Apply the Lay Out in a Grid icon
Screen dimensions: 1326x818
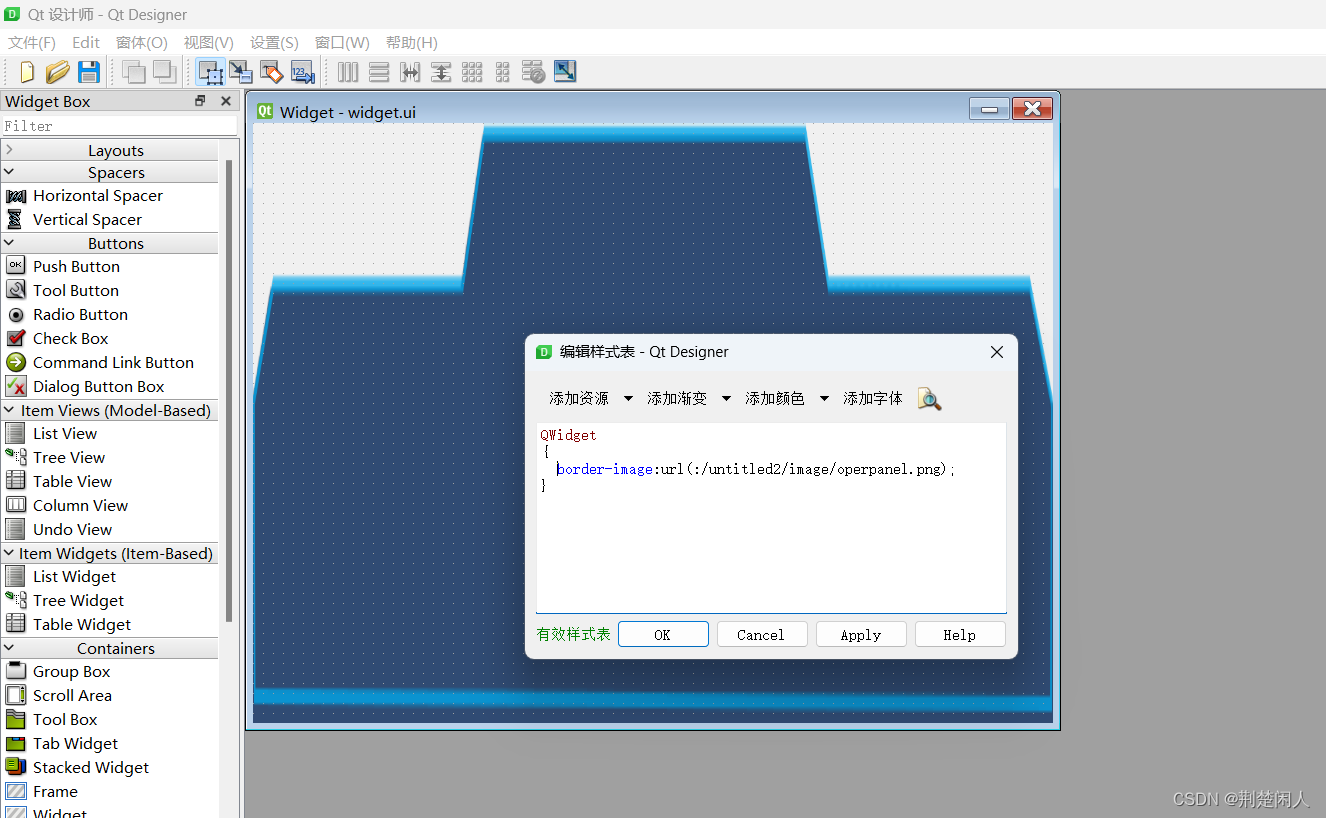(x=472, y=72)
